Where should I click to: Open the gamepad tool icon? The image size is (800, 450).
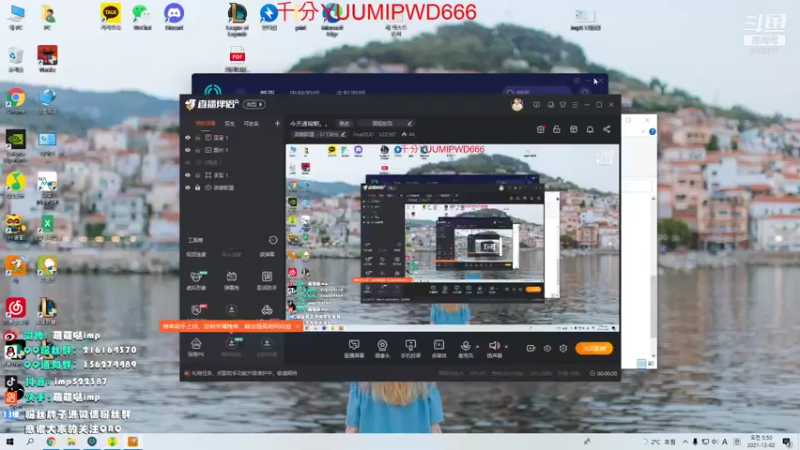tap(266, 310)
